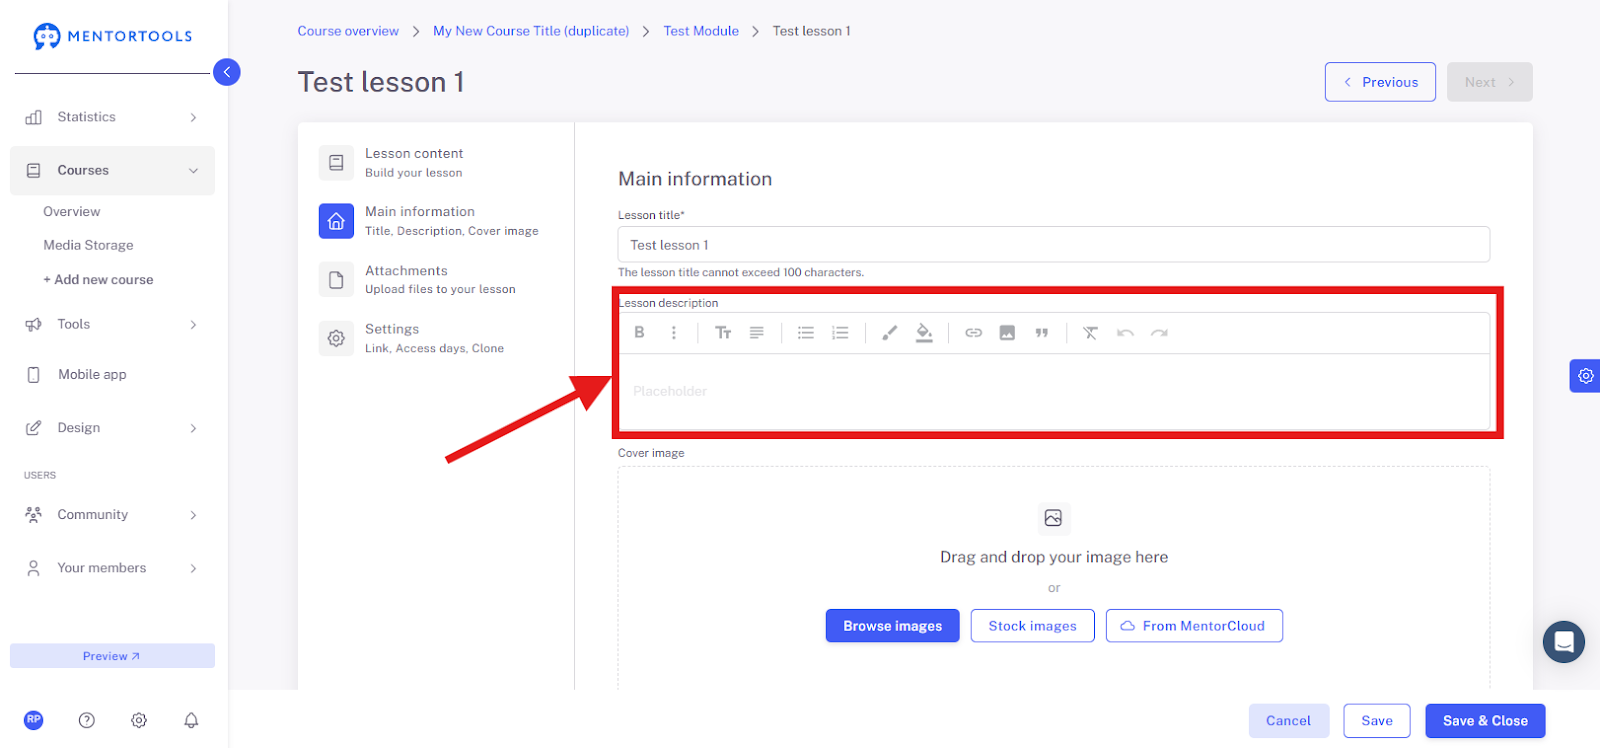Image resolution: width=1600 pixels, height=748 pixels.
Task: Apply blockquote formatting
Action: 1042,333
